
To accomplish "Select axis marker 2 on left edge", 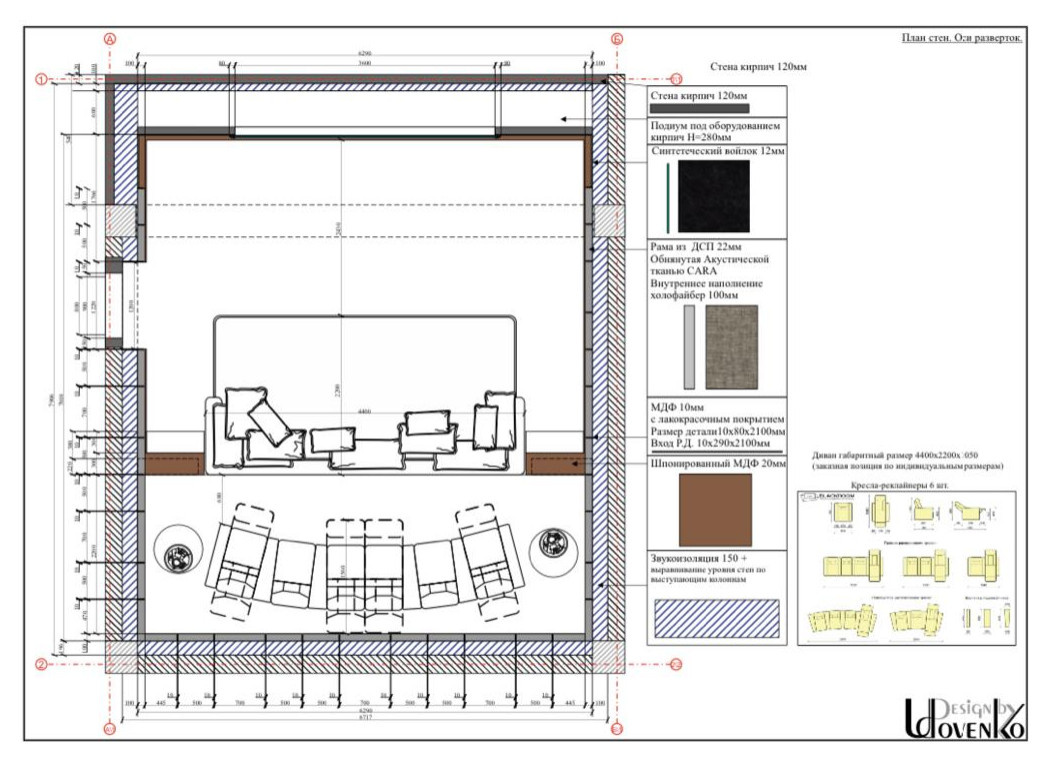I will tap(42, 663).
